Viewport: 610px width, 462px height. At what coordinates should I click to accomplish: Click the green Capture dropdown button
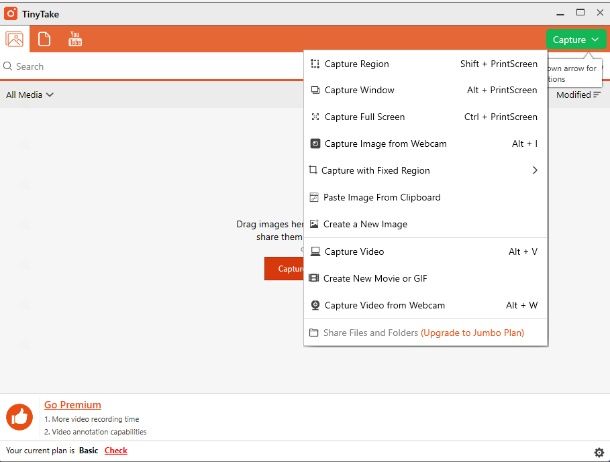click(575, 40)
